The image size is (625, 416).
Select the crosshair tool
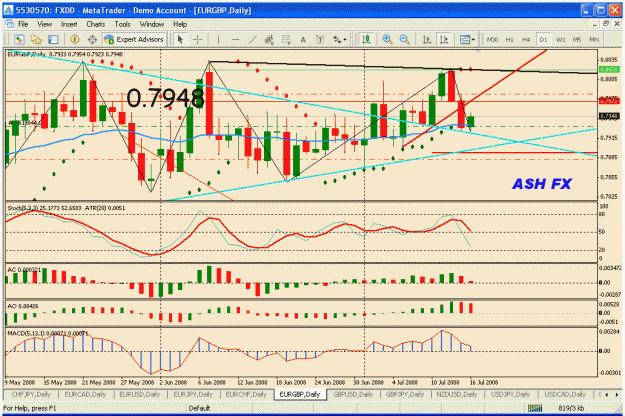click(198, 39)
